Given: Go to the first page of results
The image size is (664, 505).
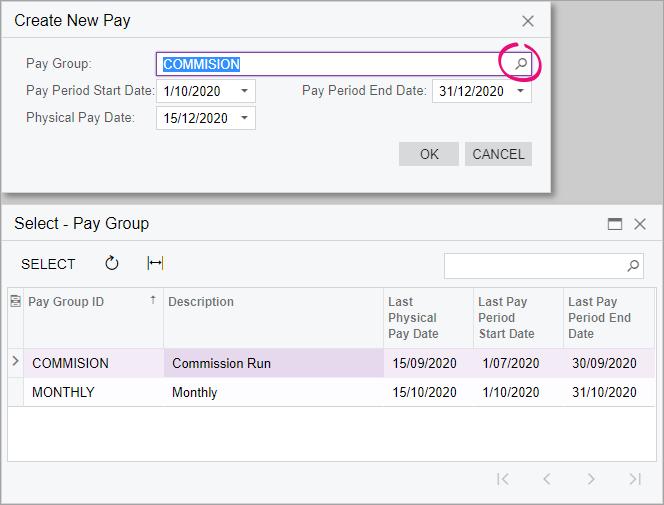Looking at the screenshot, I should point(503,479).
